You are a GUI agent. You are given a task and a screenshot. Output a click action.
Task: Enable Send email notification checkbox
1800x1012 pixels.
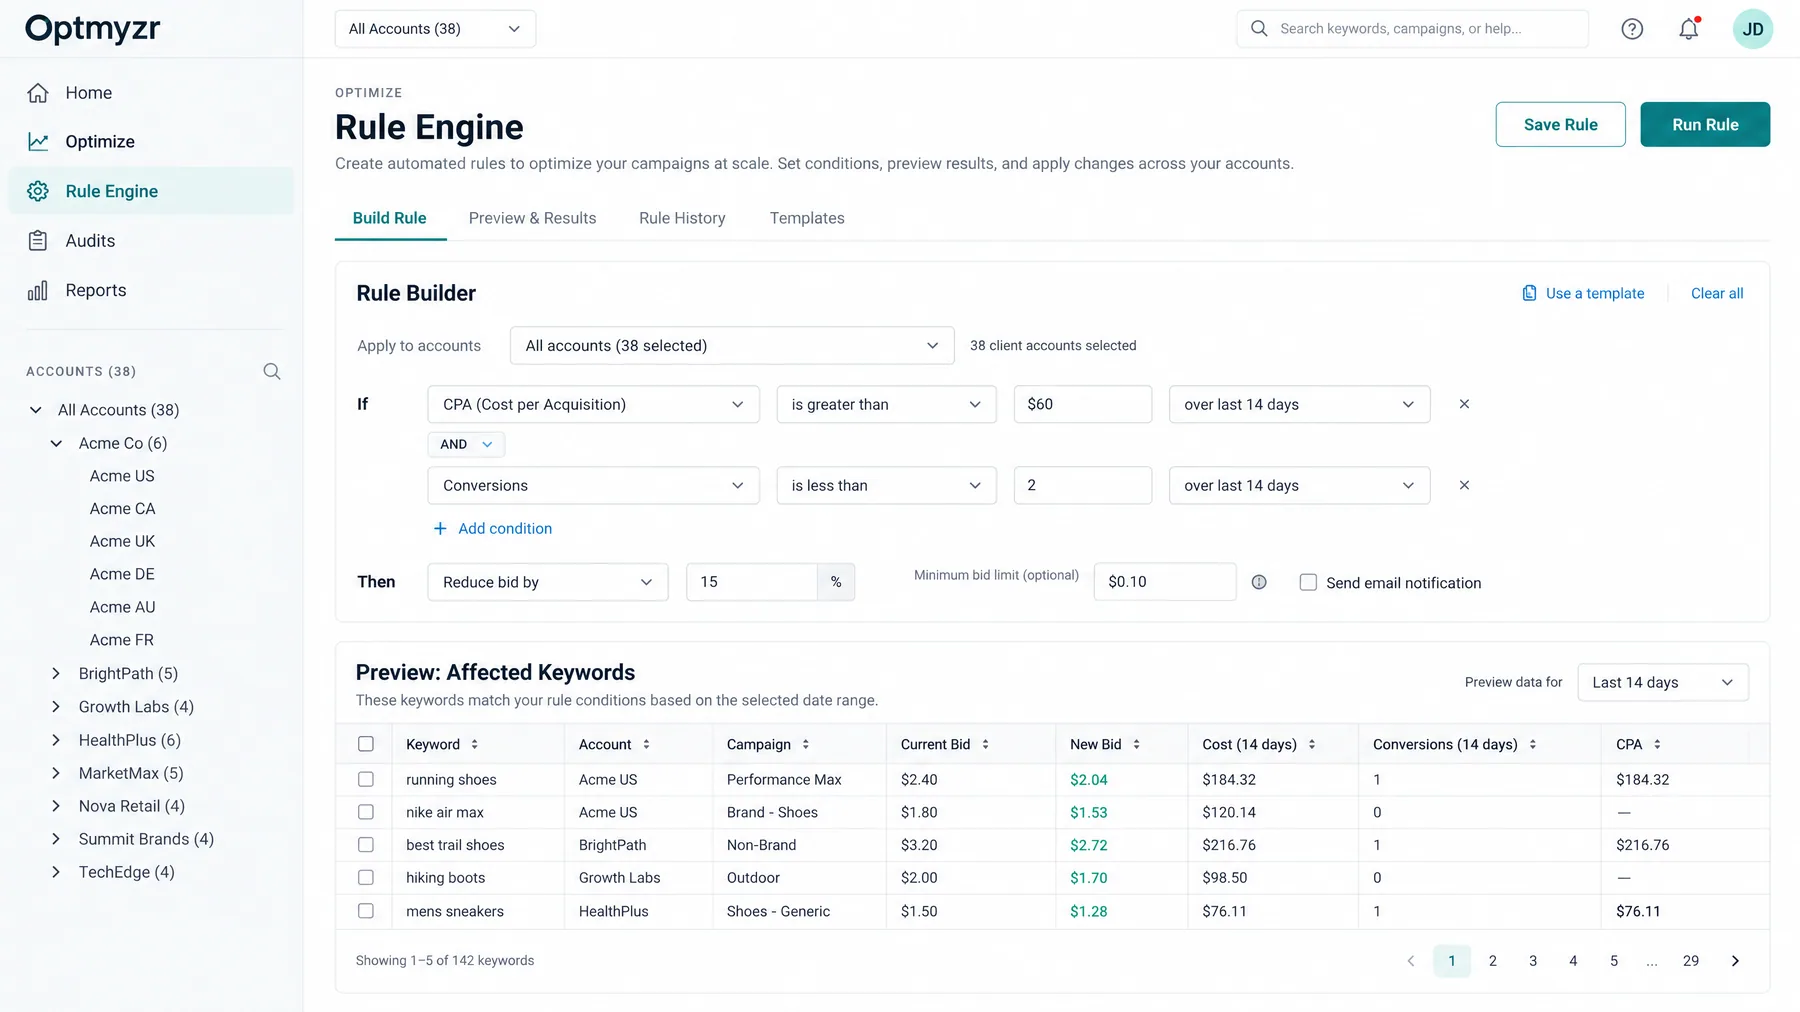(1308, 582)
